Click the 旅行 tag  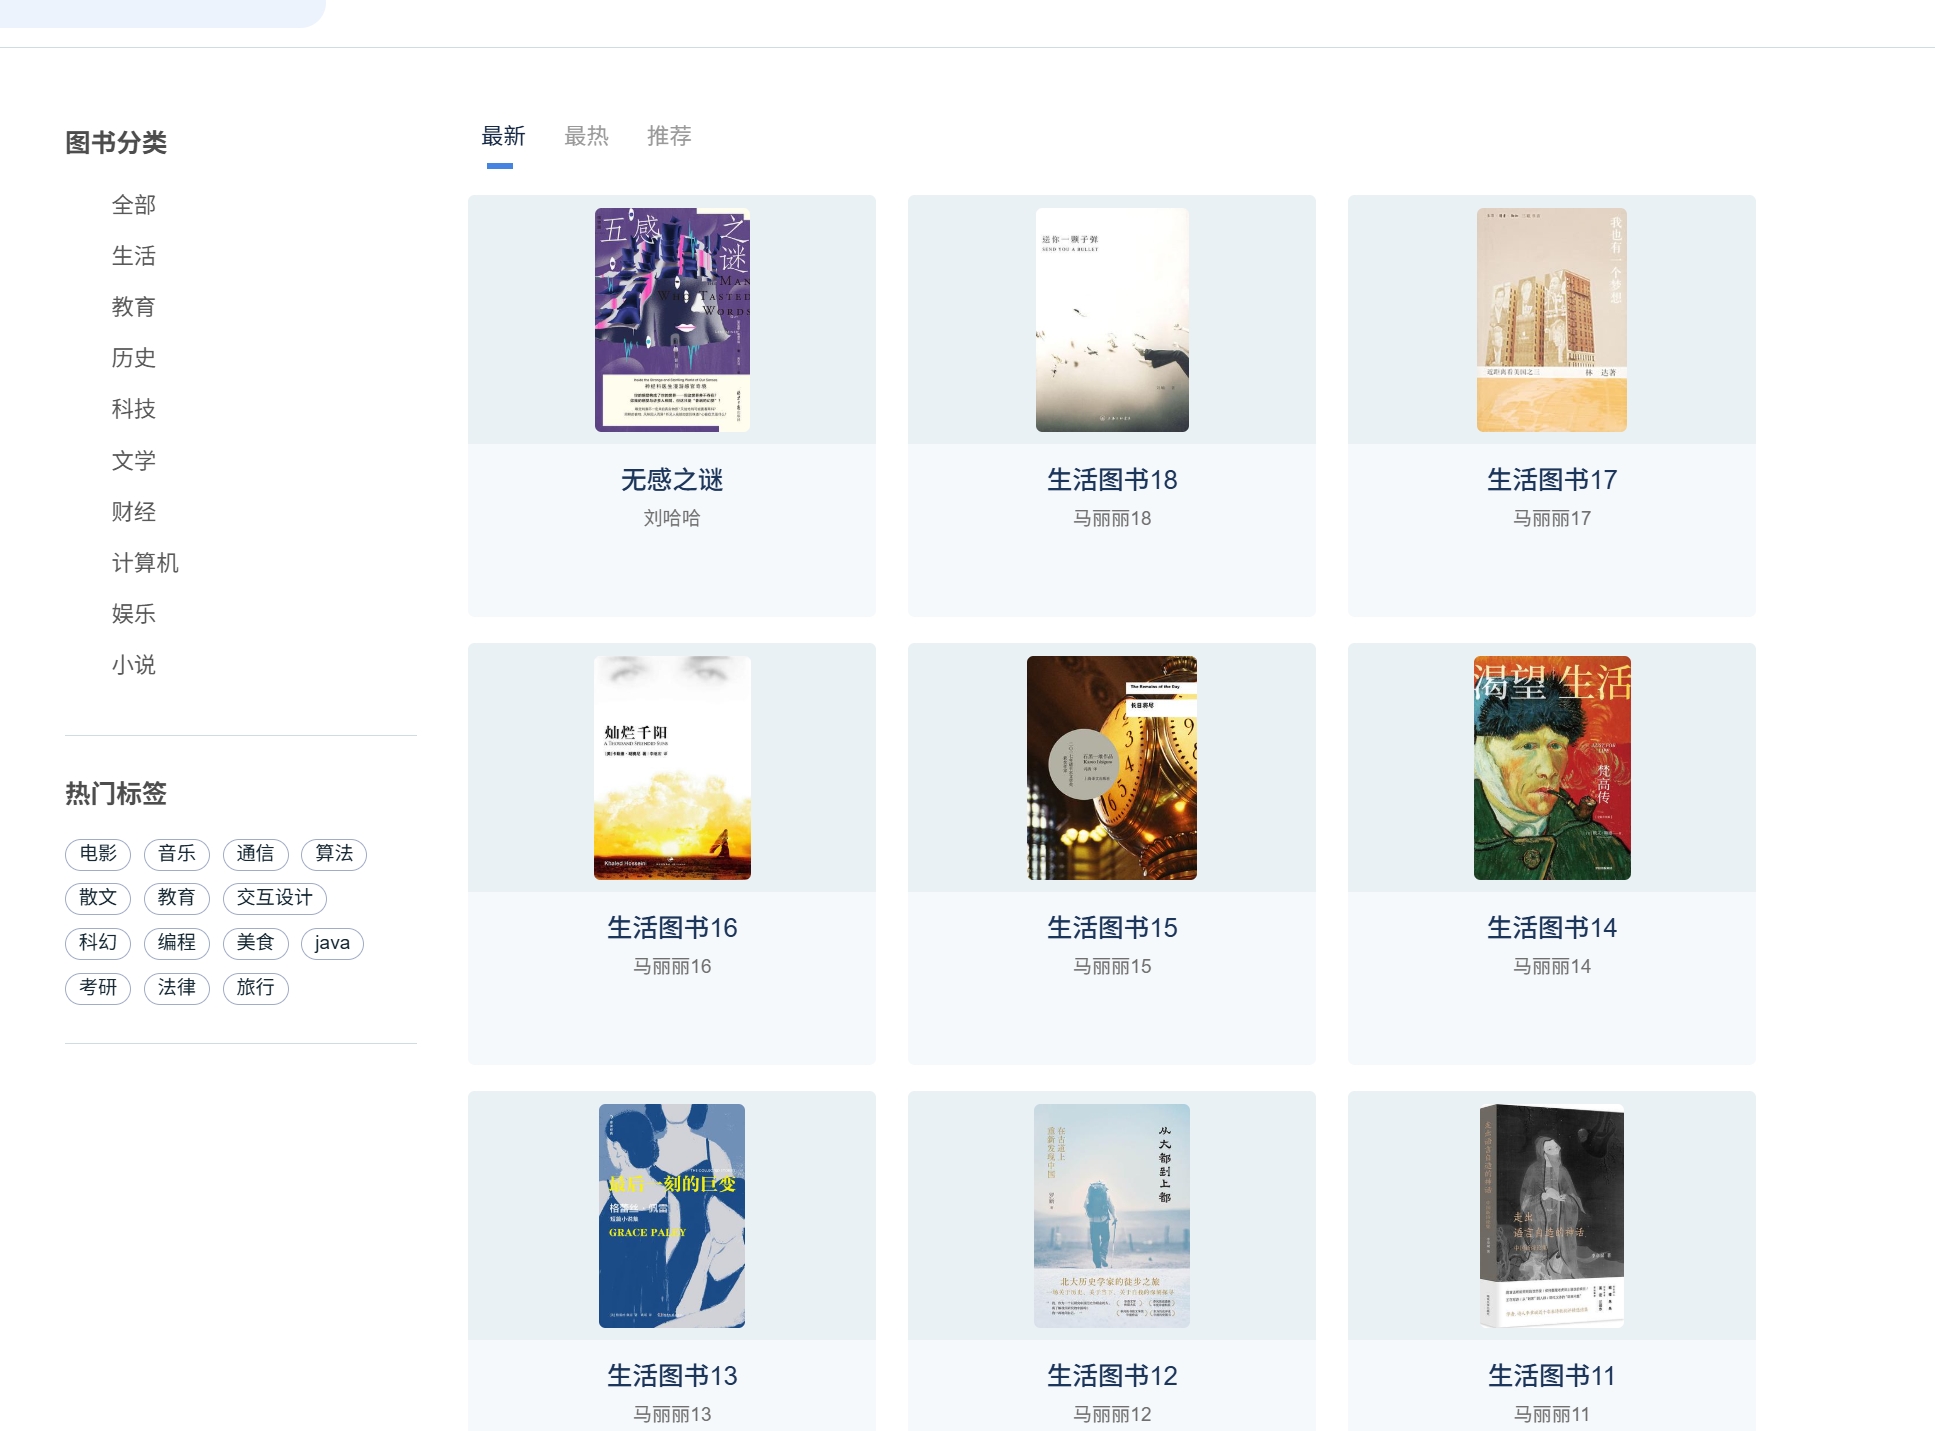pyautogui.click(x=255, y=988)
